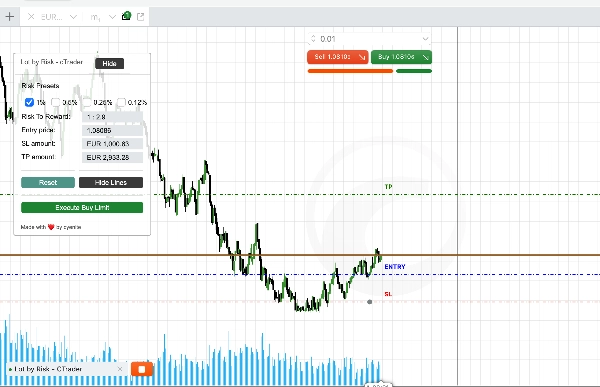The image size is (600, 387).
Task: Enable the 0.25% risk preset
Action: click(x=87, y=102)
